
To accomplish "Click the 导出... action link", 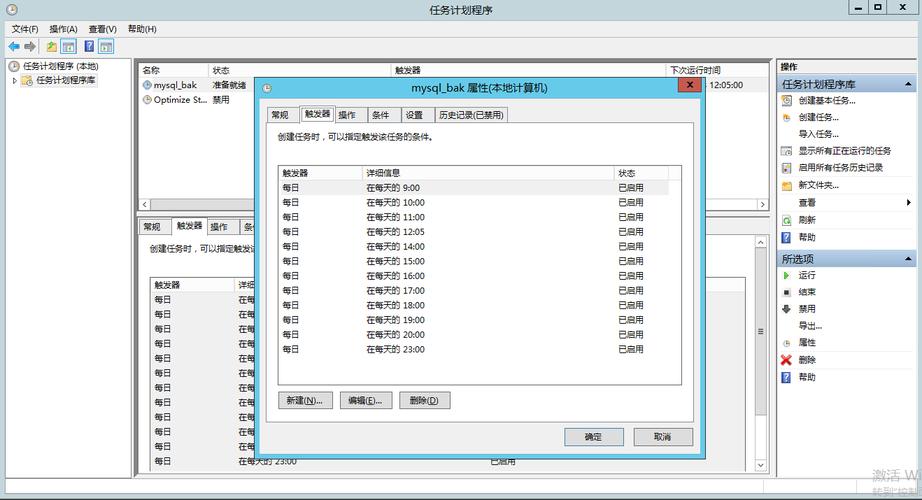I will point(810,326).
